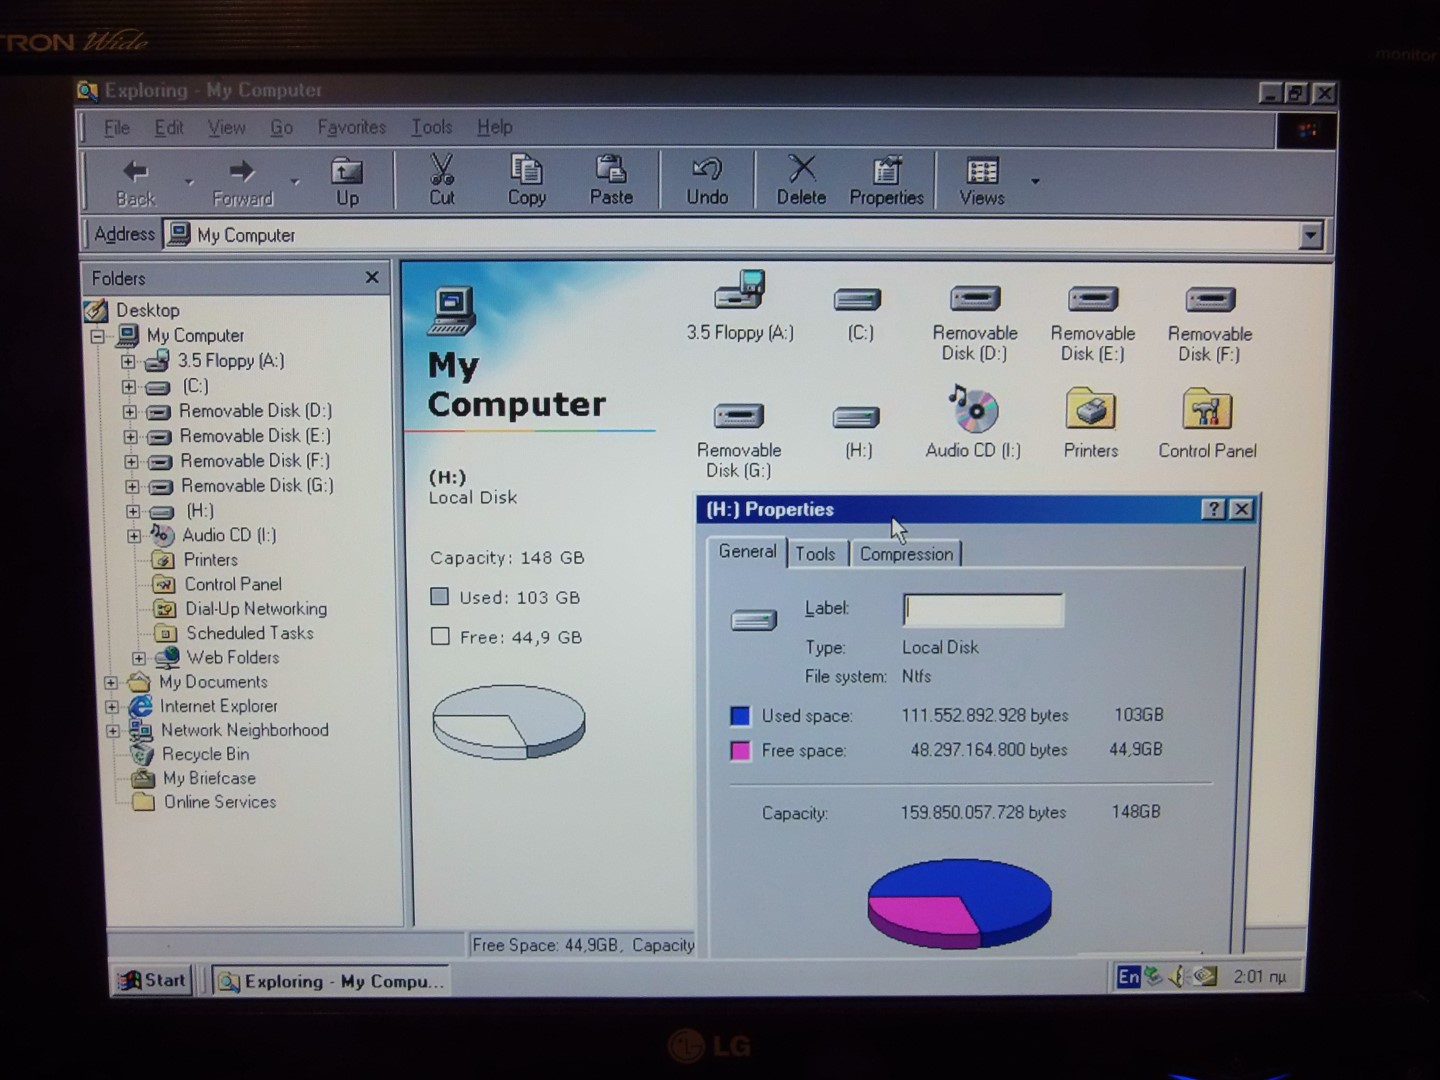Expand (C:) in the folder tree
1440x1080 pixels.
pos(129,386)
